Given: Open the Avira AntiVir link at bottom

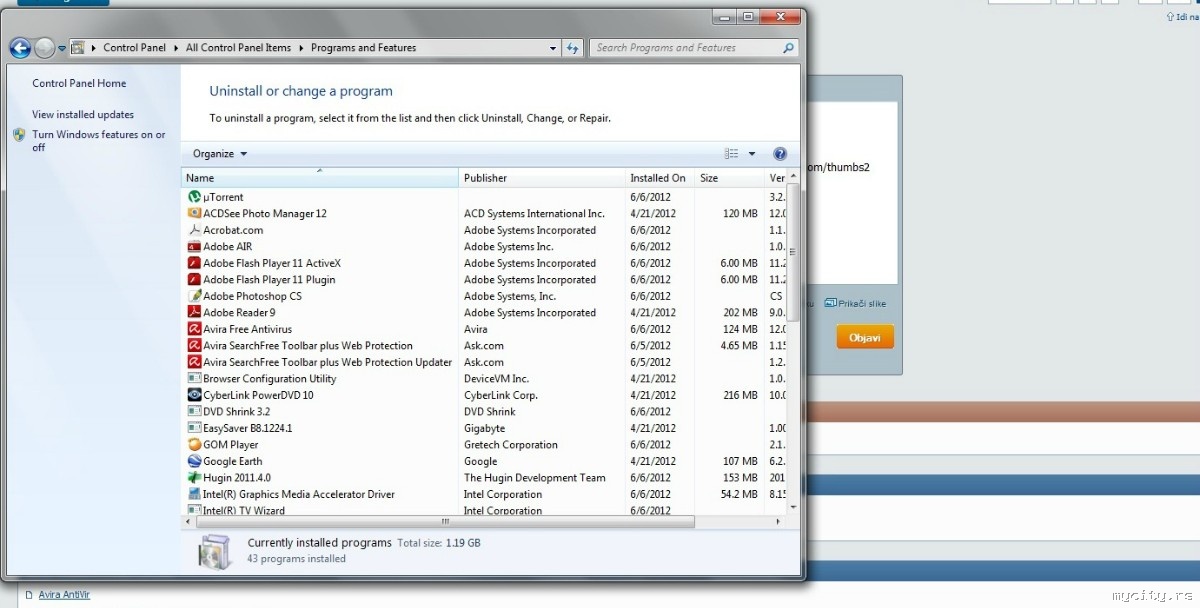Looking at the screenshot, I should point(64,595).
